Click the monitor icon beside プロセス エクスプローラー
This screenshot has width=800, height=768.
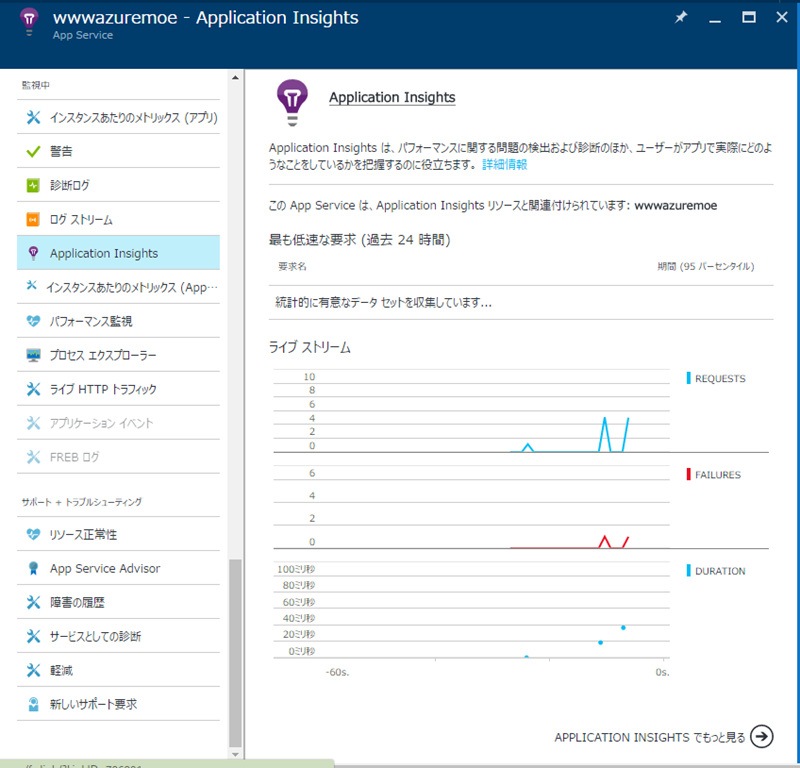click(x=33, y=355)
